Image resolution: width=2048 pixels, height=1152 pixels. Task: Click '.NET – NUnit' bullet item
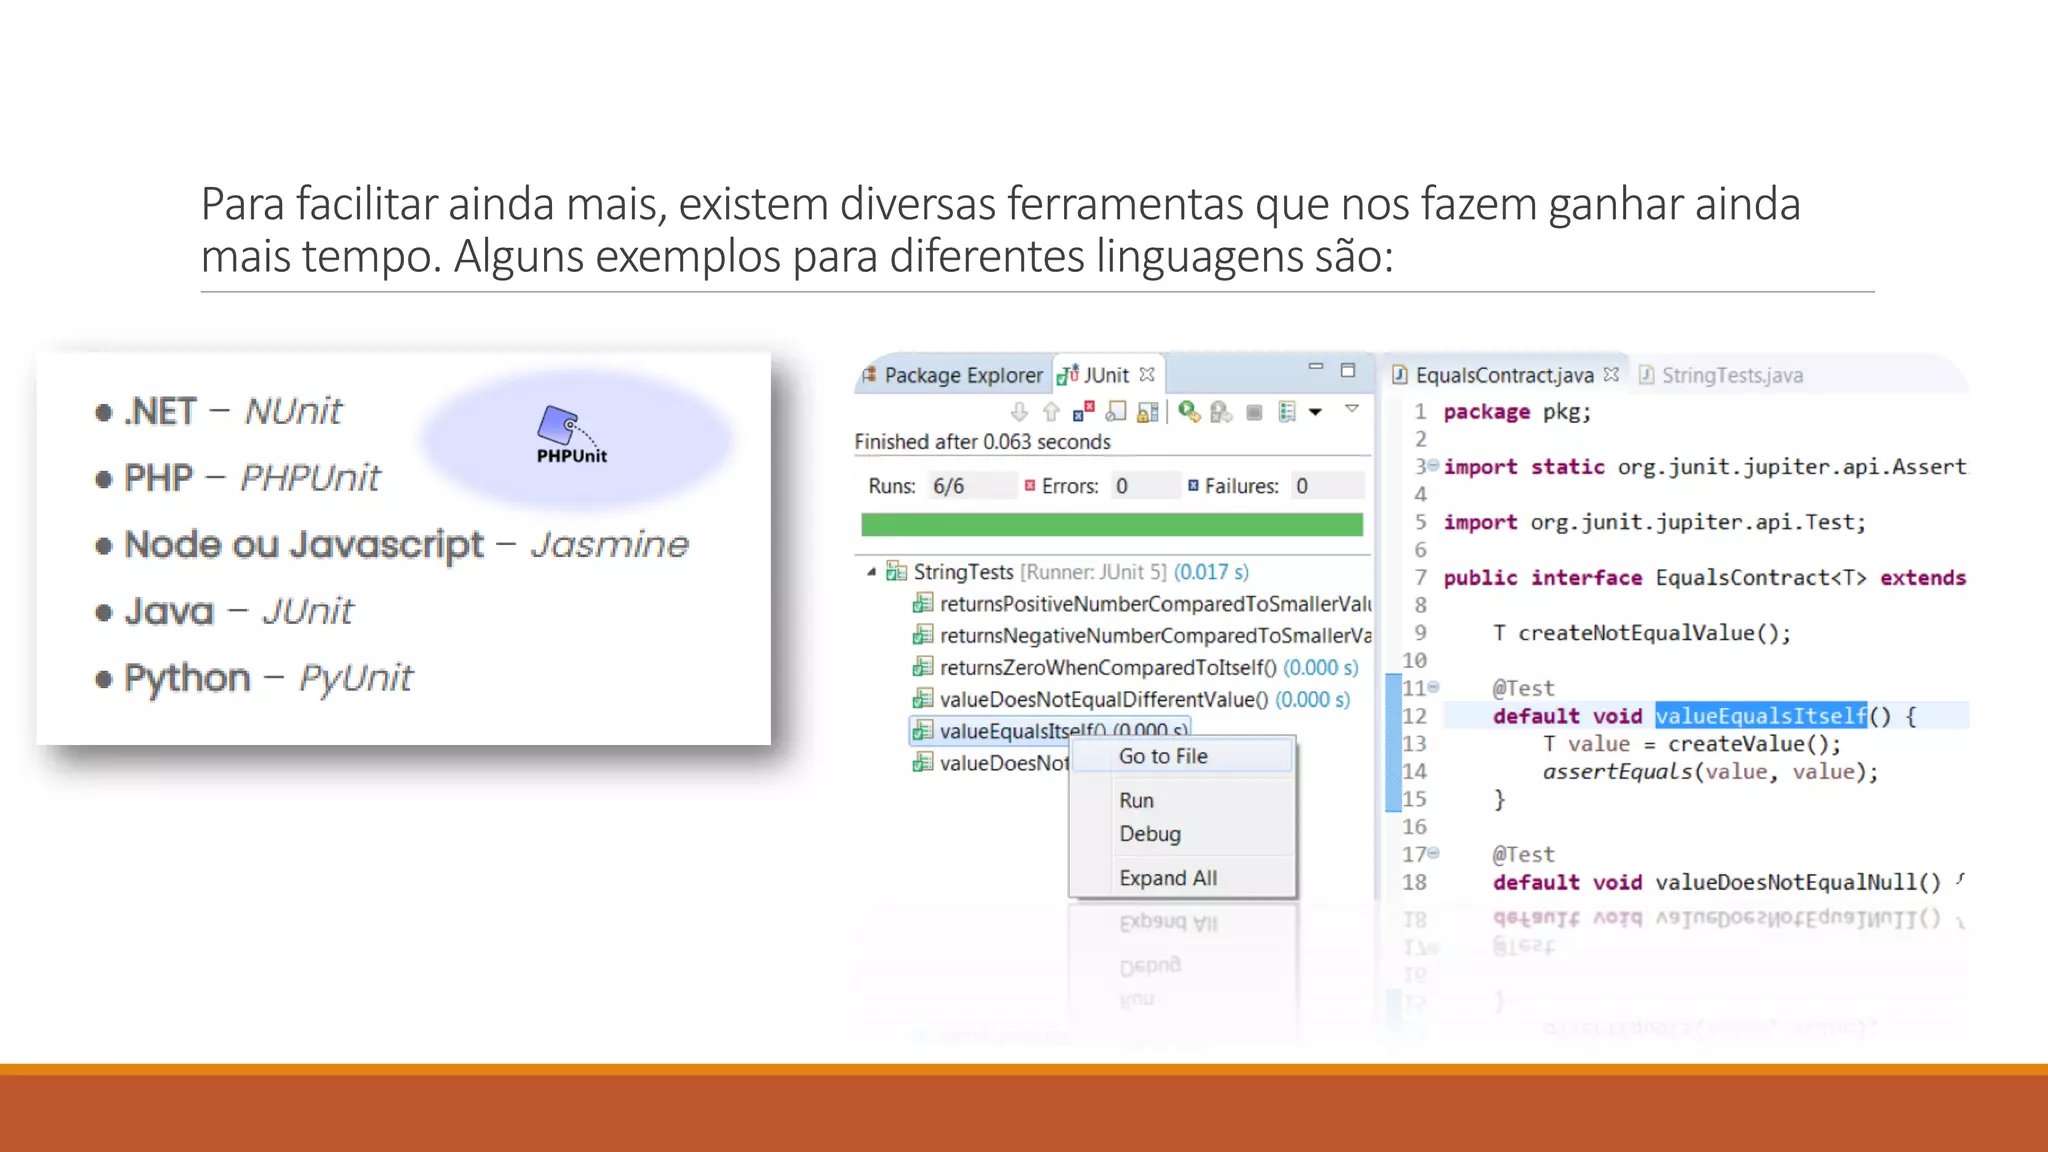219,411
